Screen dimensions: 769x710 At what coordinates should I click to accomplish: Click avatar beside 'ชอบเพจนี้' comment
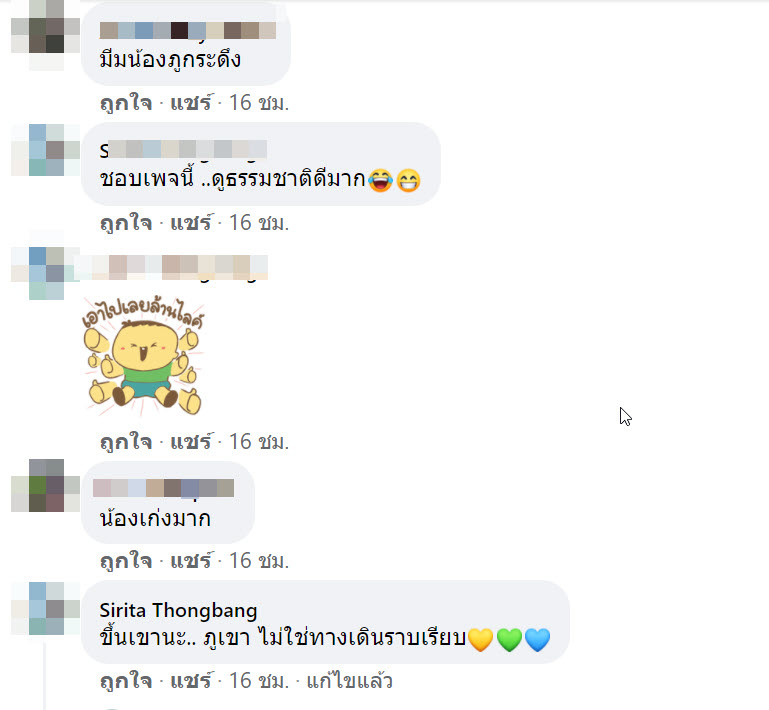pos(46,150)
